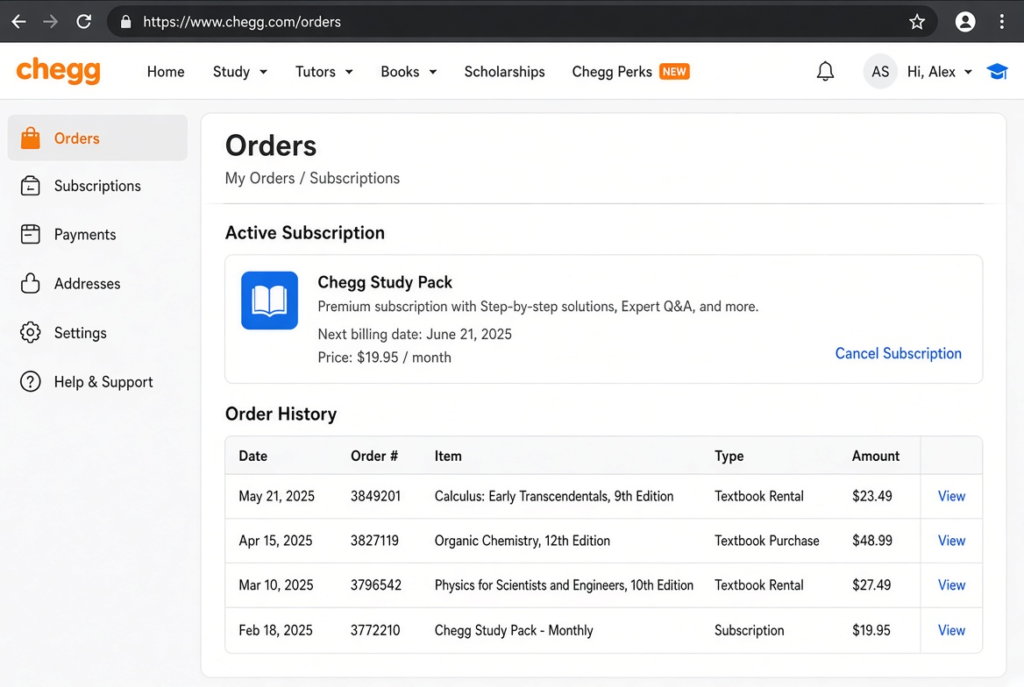
Task: Expand the Study dropdown menu
Action: point(240,72)
